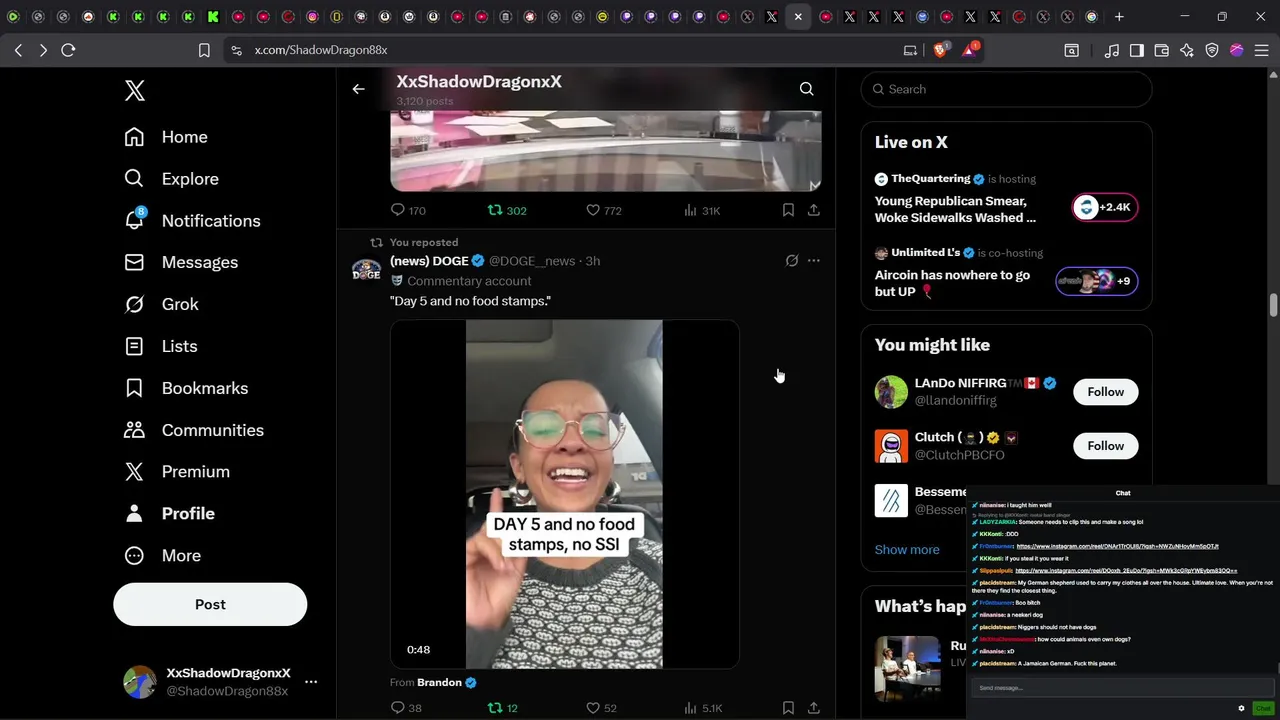Open the Home page from sidebar
Image resolution: width=1280 pixels, height=720 pixels.
166,137
